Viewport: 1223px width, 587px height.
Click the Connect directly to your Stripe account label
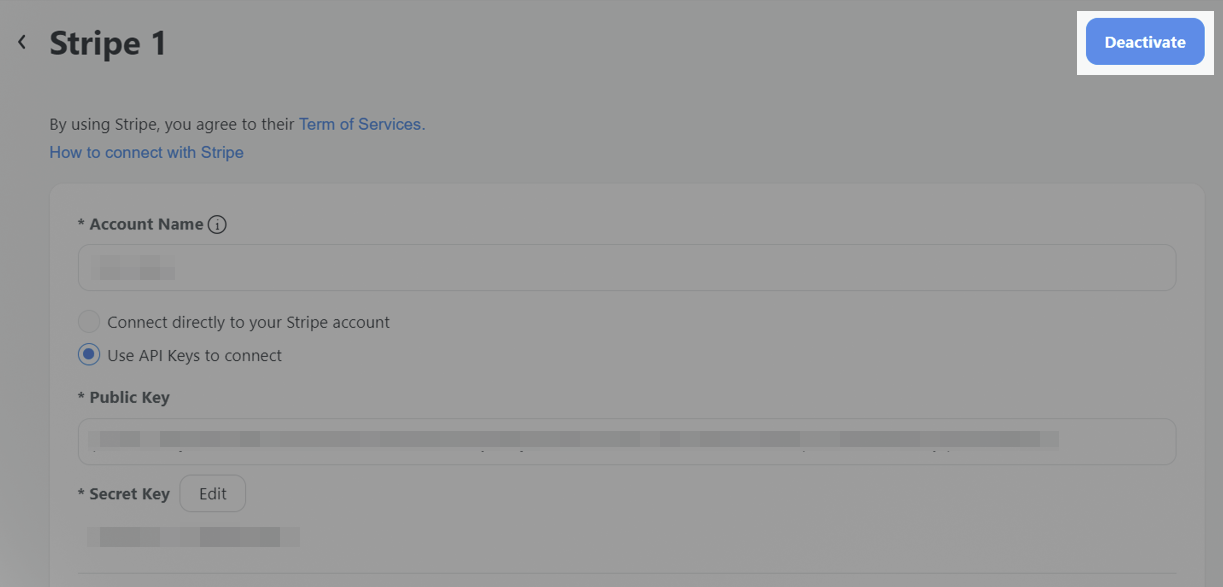(248, 322)
